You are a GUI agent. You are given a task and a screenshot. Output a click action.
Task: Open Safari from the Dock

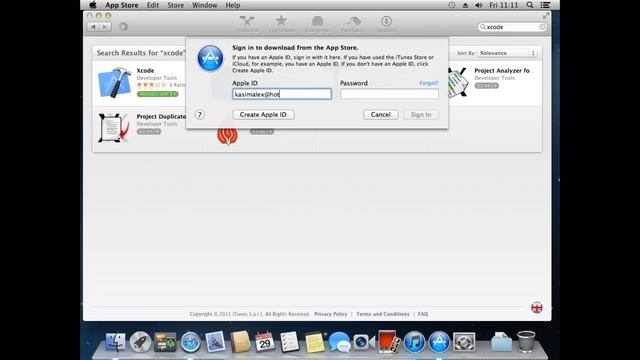[x=190, y=342]
